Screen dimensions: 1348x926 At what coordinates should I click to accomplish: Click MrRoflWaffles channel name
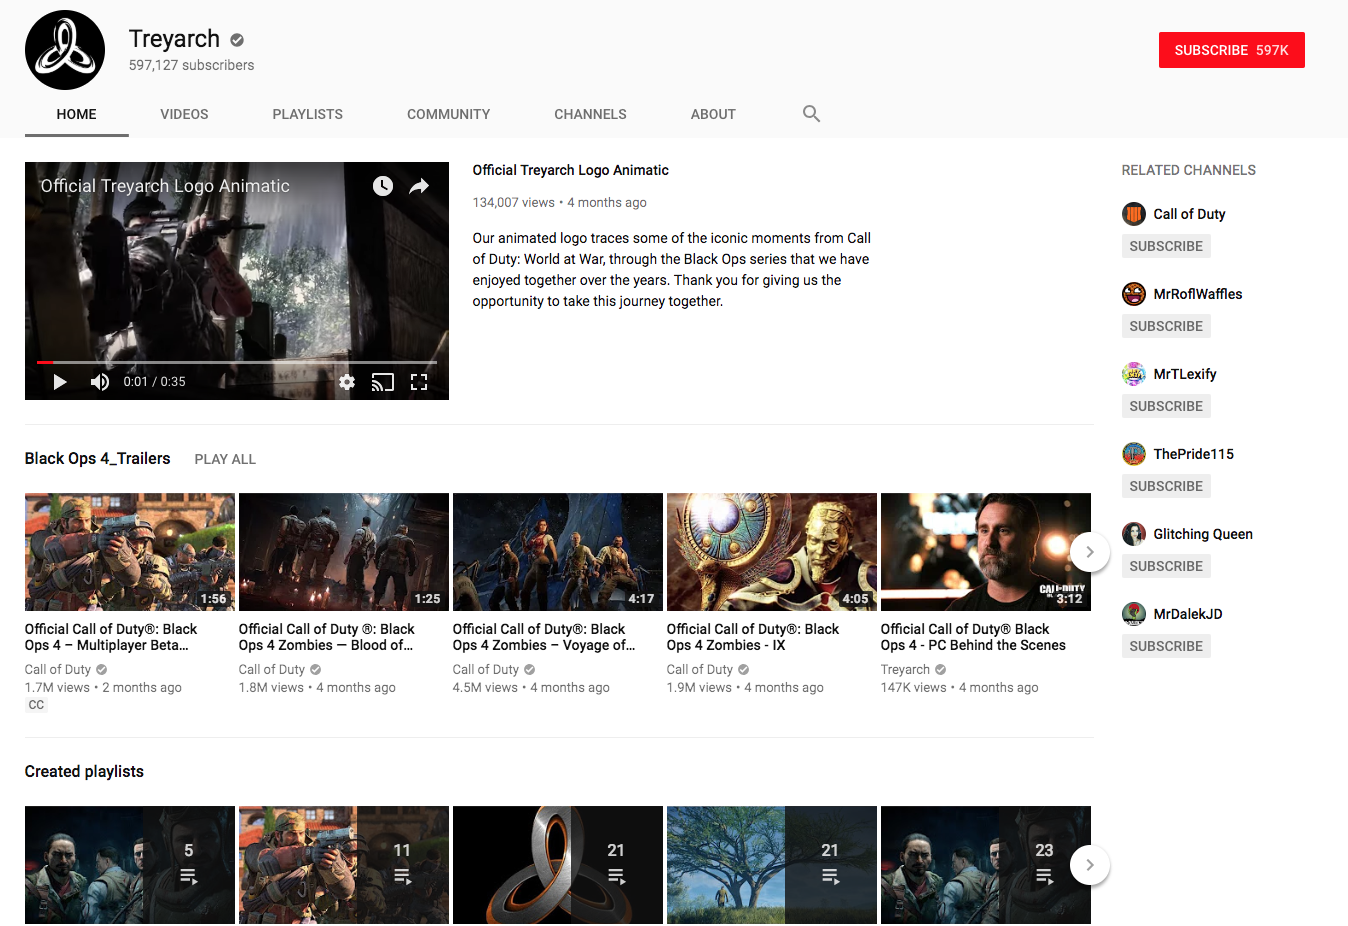pos(1198,294)
